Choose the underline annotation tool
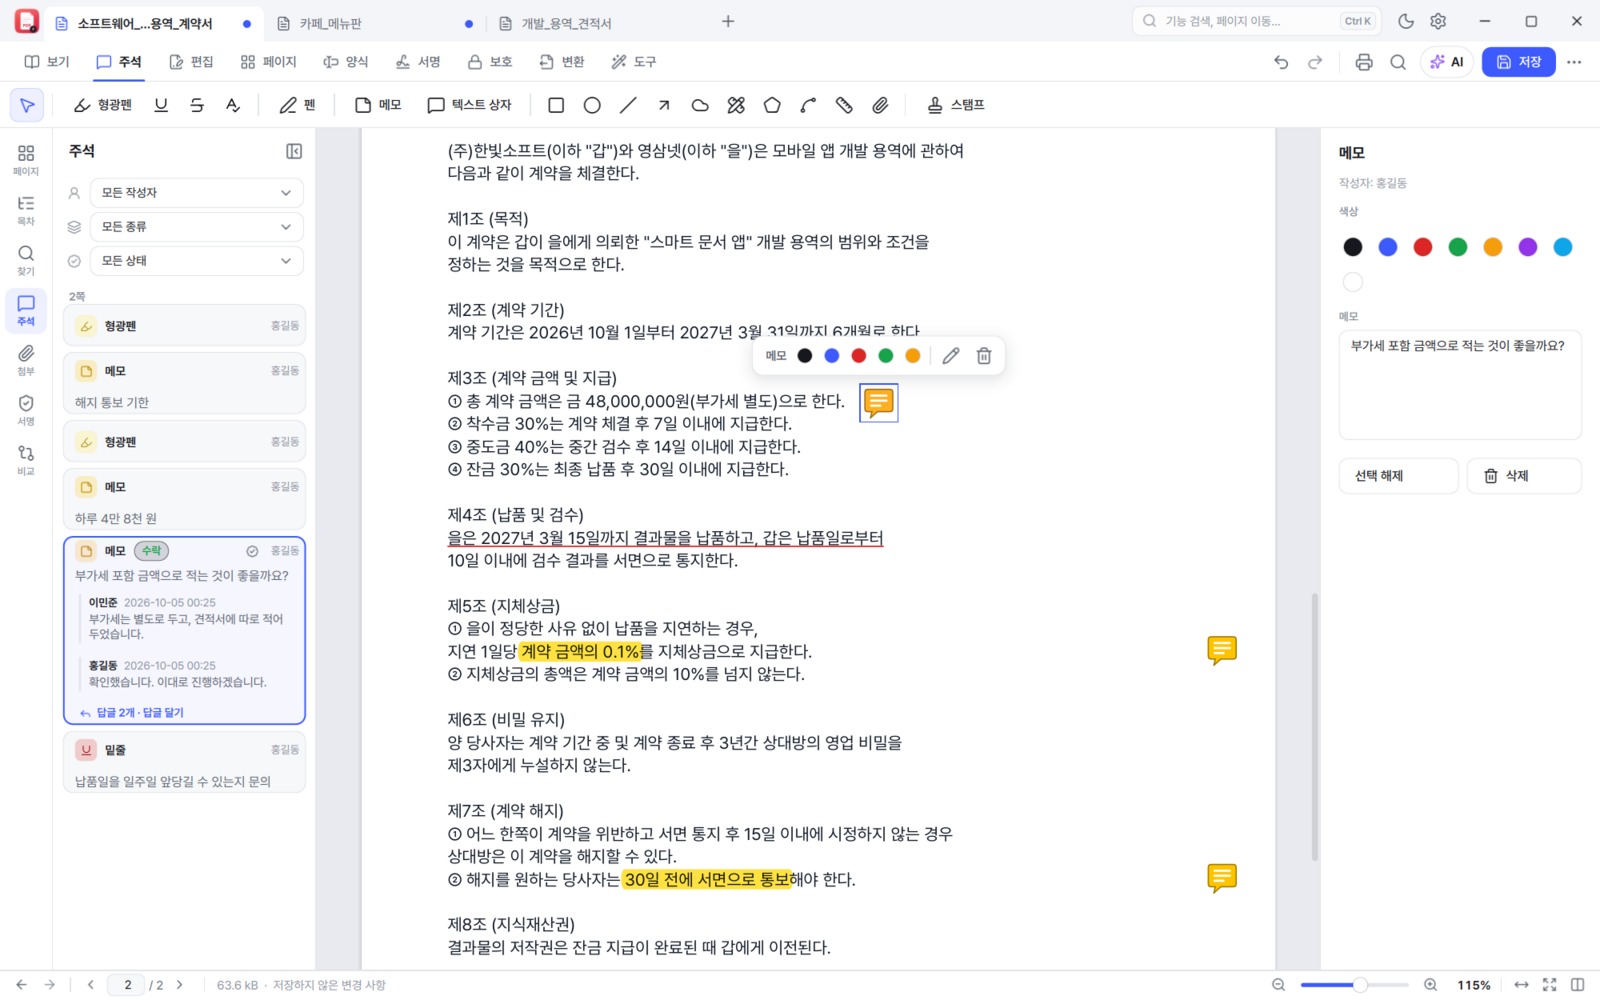Viewport: 1600px width, 1000px height. [161, 105]
